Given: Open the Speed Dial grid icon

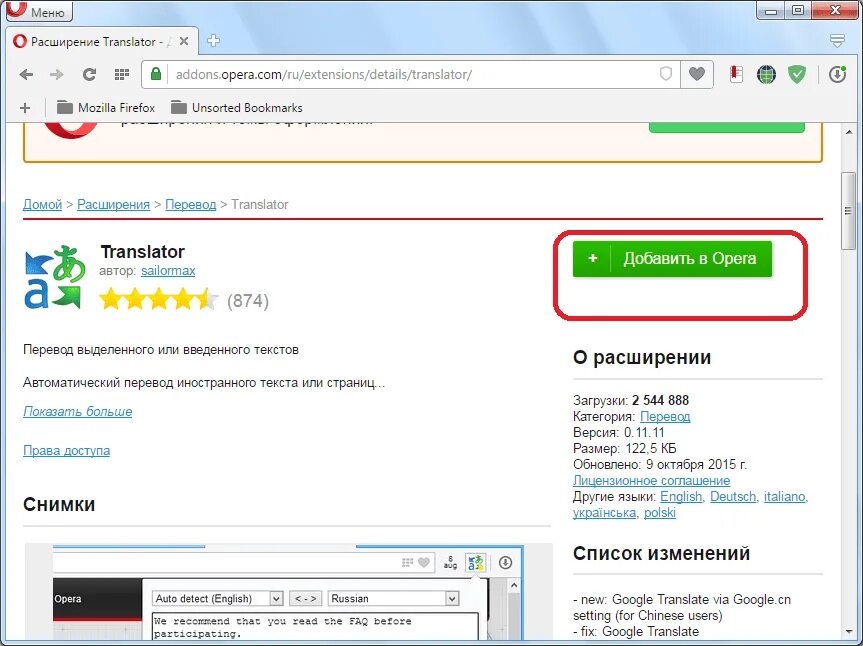Looking at the screenshot, I should 122,74.
